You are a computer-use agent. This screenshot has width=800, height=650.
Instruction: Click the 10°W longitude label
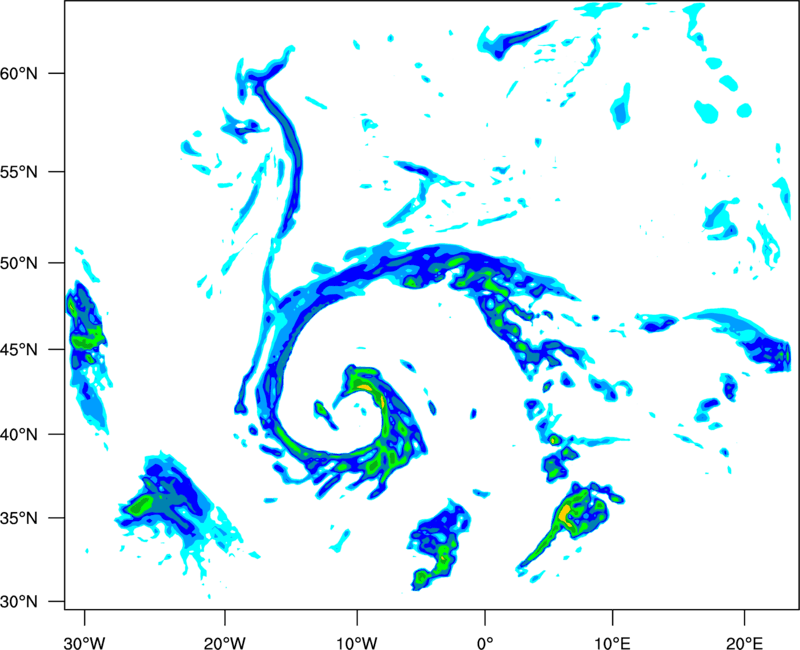[x=356, y=643]
